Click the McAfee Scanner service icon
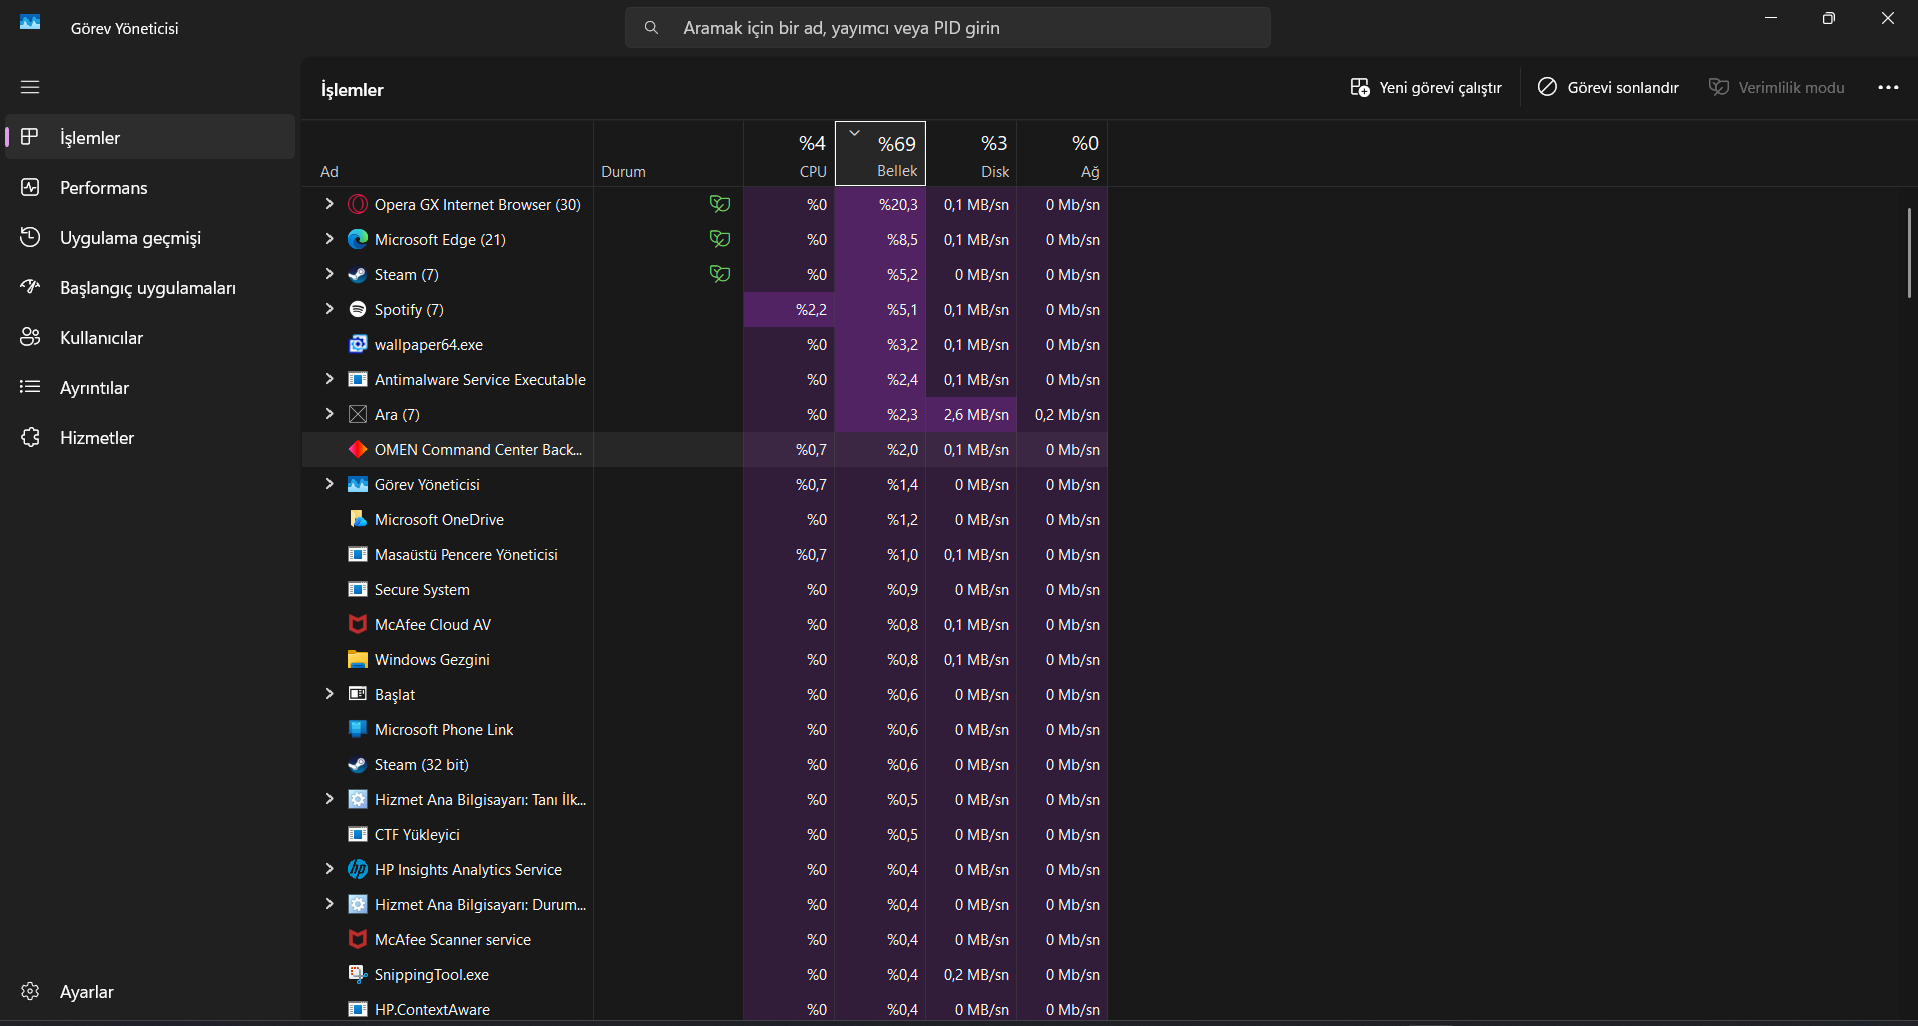This screenshot has height=1026, width=1918. click(x=357, y=939)
